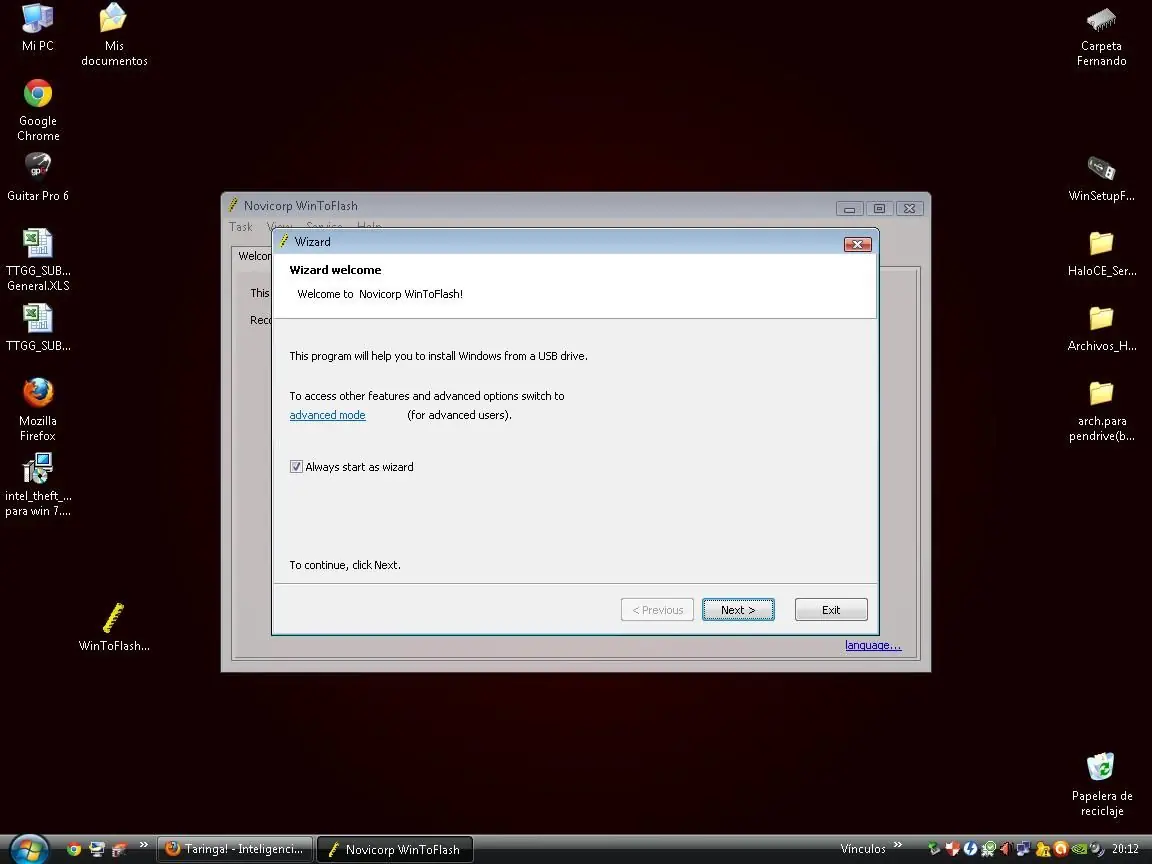Click the Vínculos toolbar label
The image size is (1152, 864).
point(863,849)
